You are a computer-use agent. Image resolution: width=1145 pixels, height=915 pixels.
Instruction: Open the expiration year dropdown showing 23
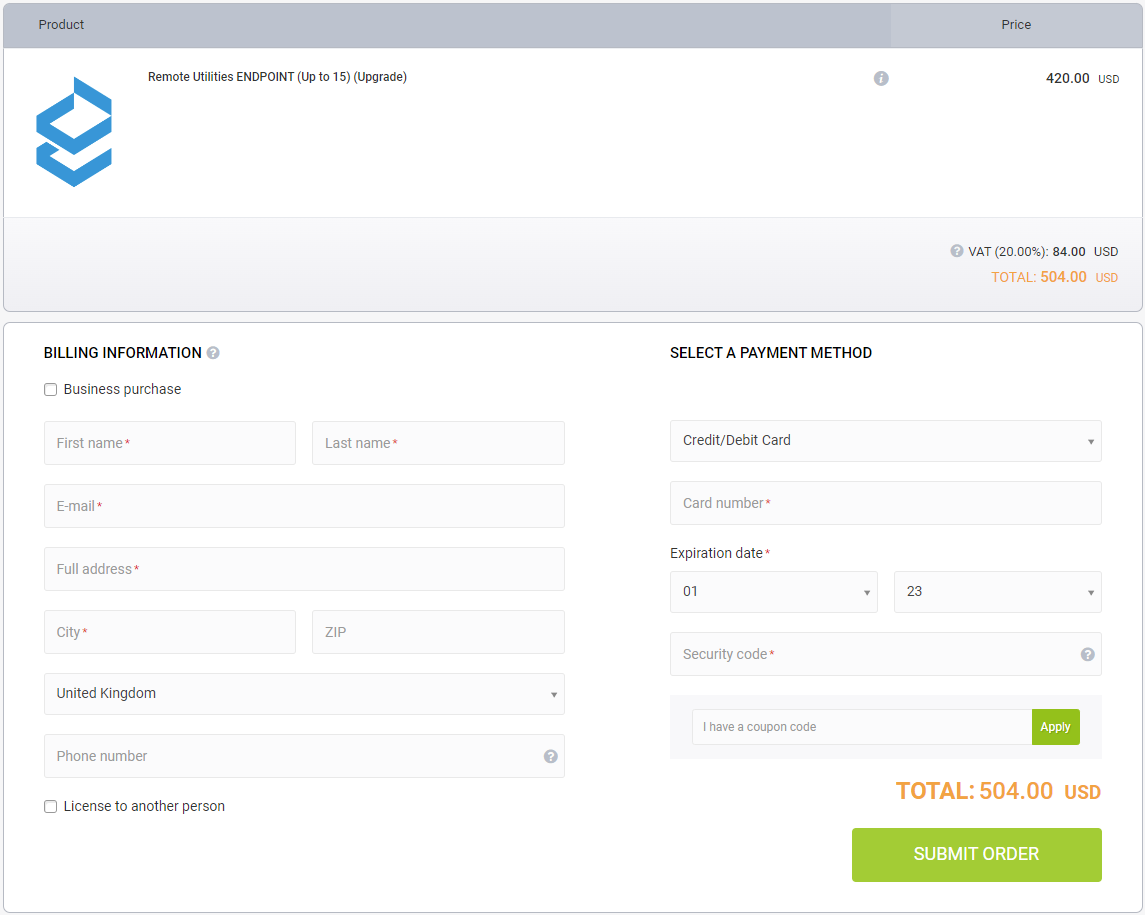(997, 592)
